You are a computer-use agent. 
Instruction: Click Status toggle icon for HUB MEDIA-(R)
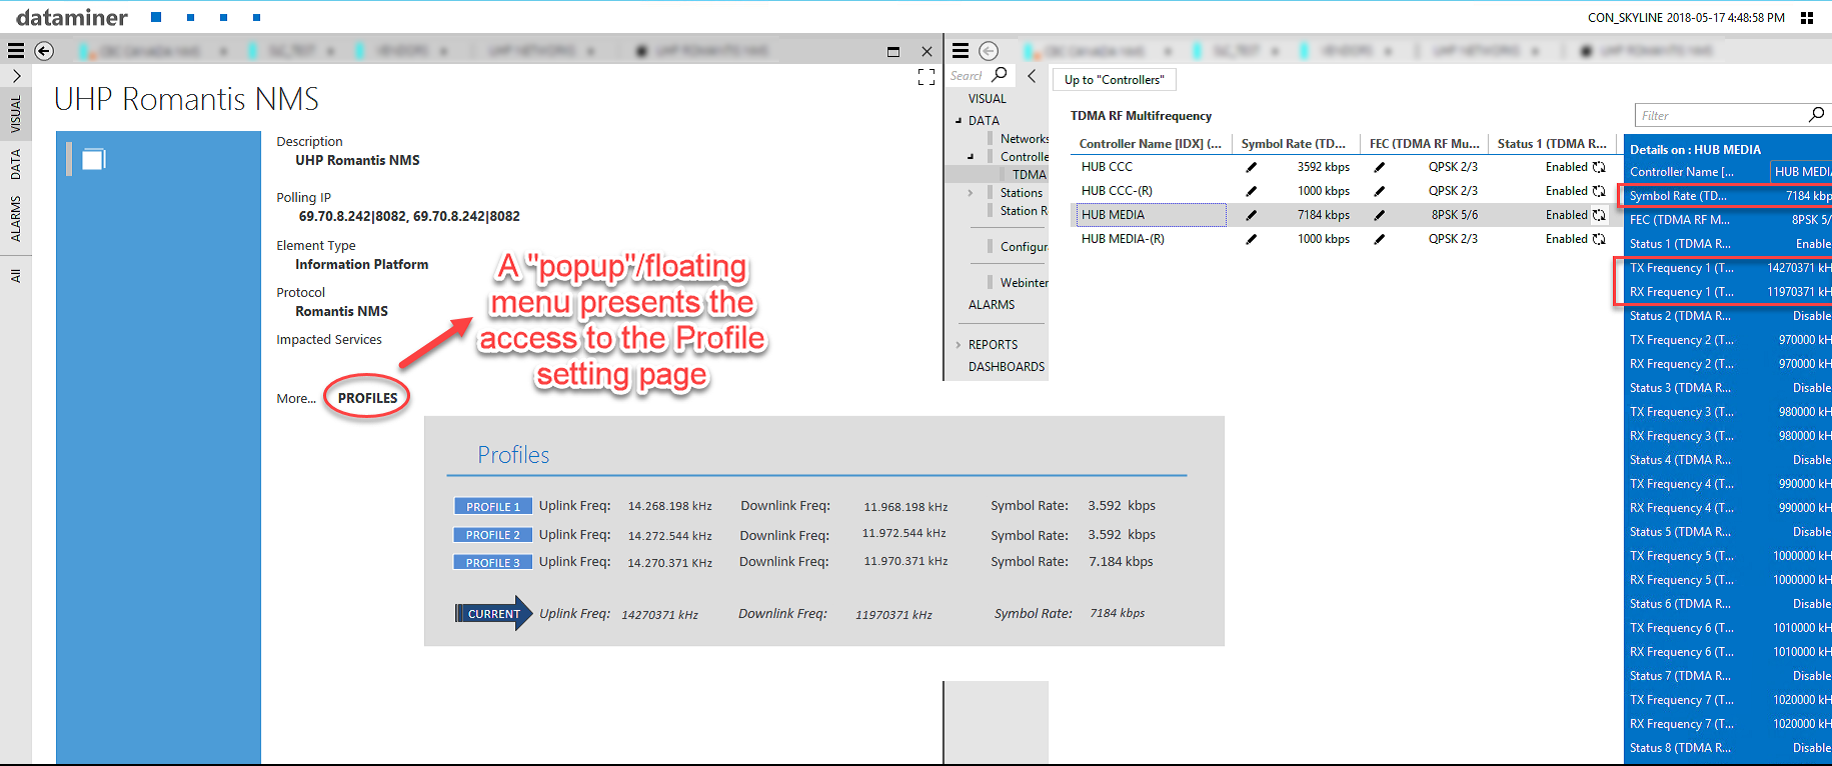click(x=1599, y=239)
